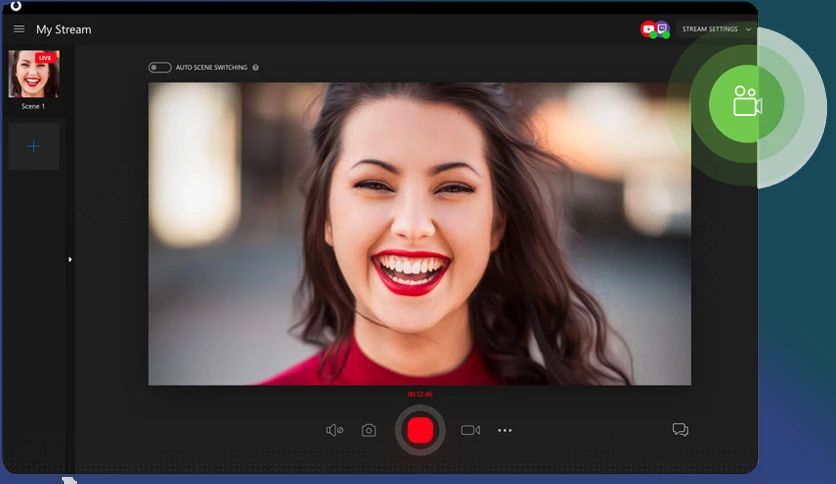The image size is (836, 484).
Task: Expand the Stream Settings dropdown
Action: pyautogui.click(x=717, y=29)
